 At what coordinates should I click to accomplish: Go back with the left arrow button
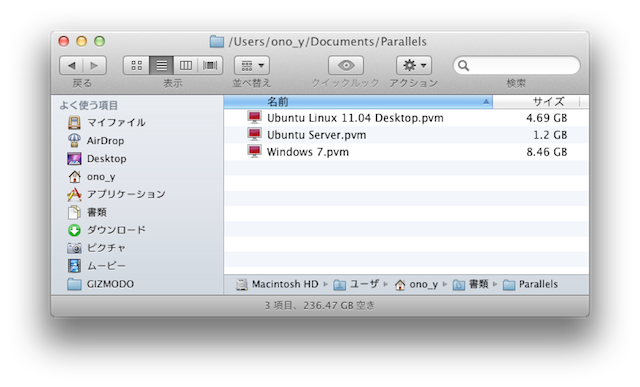click(71, 65)
